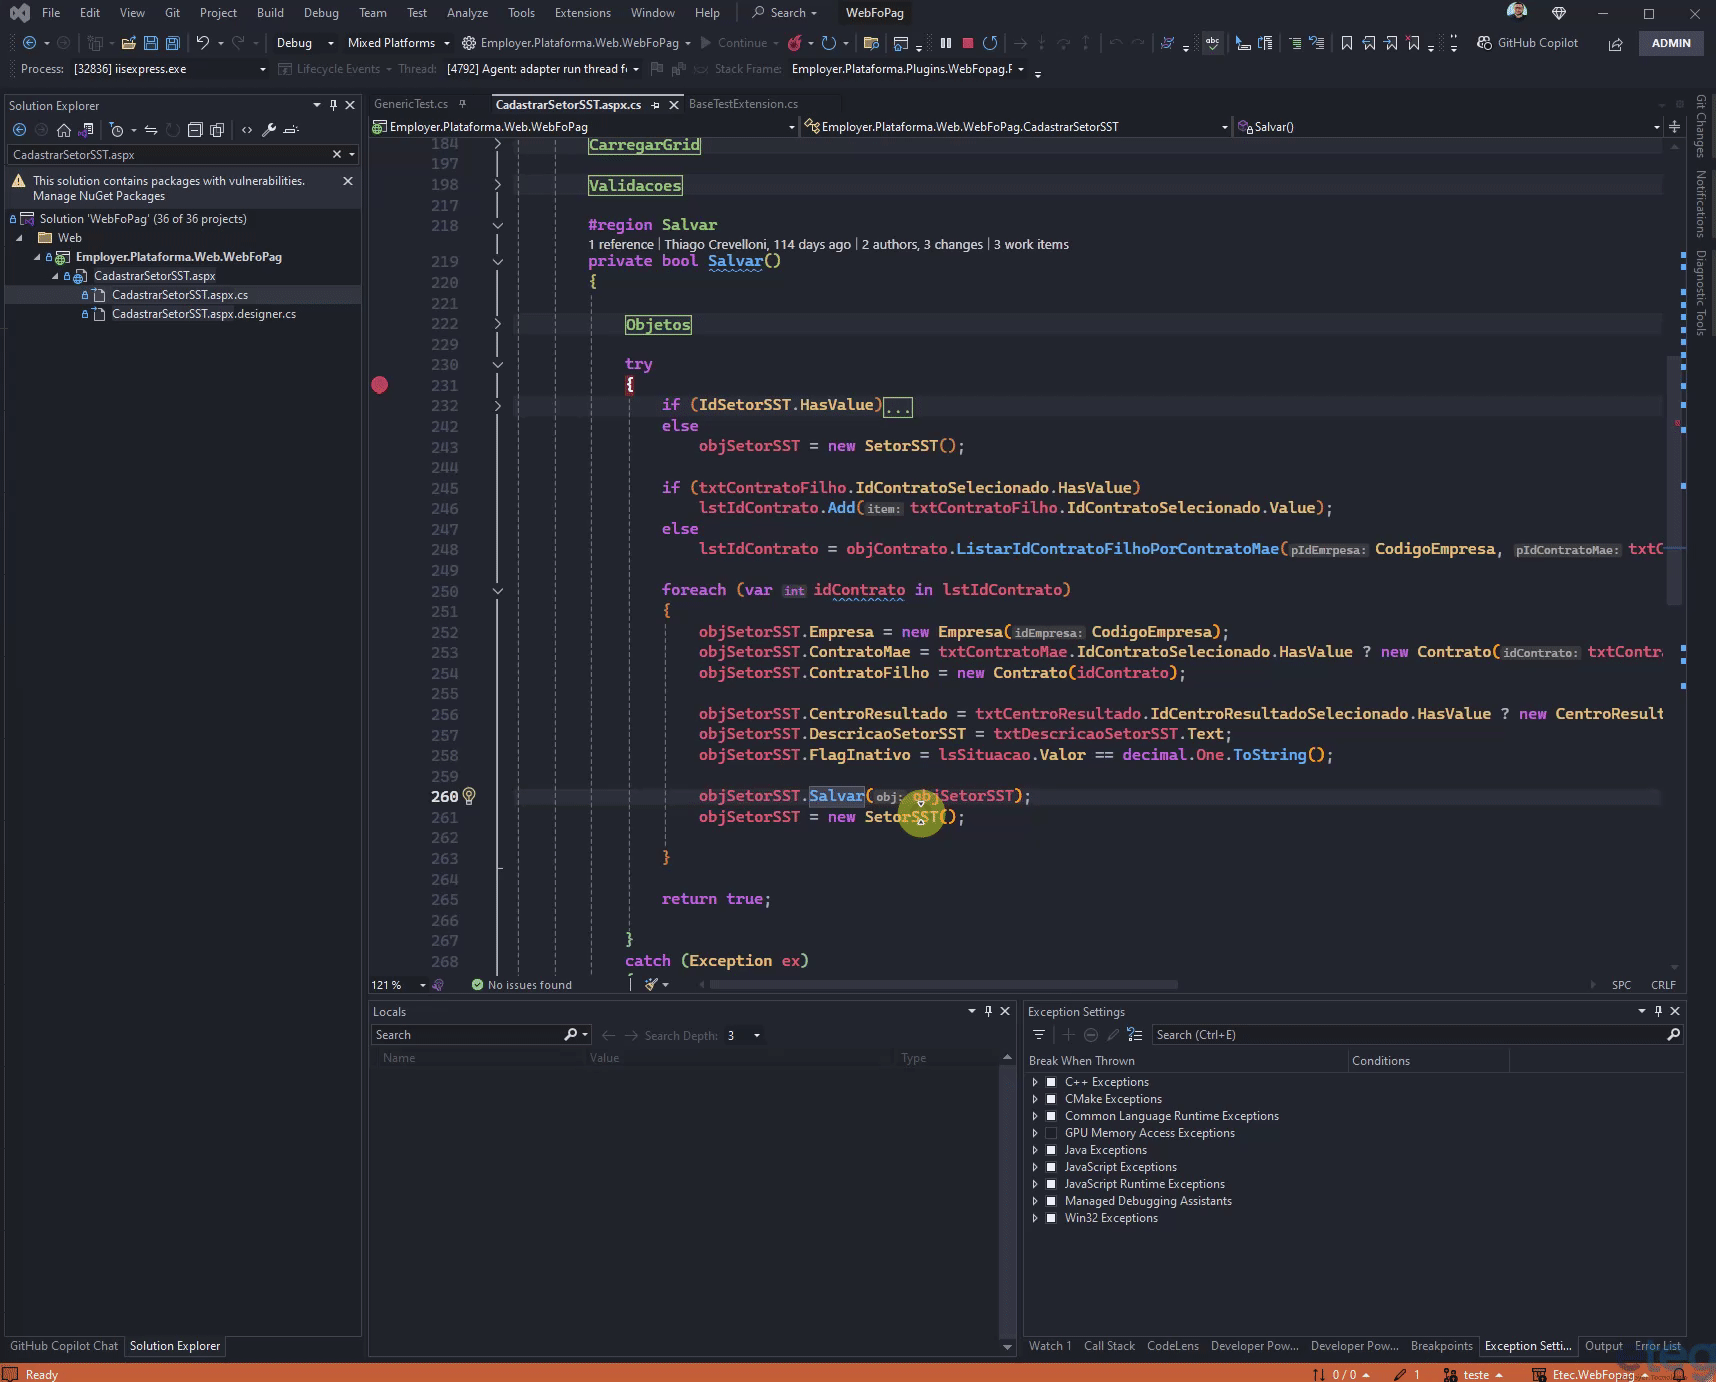This screenshot has height=1382, width=1716.
Task: Open the Debug menu
Action: pyautogui.click(x=321, y=13)
